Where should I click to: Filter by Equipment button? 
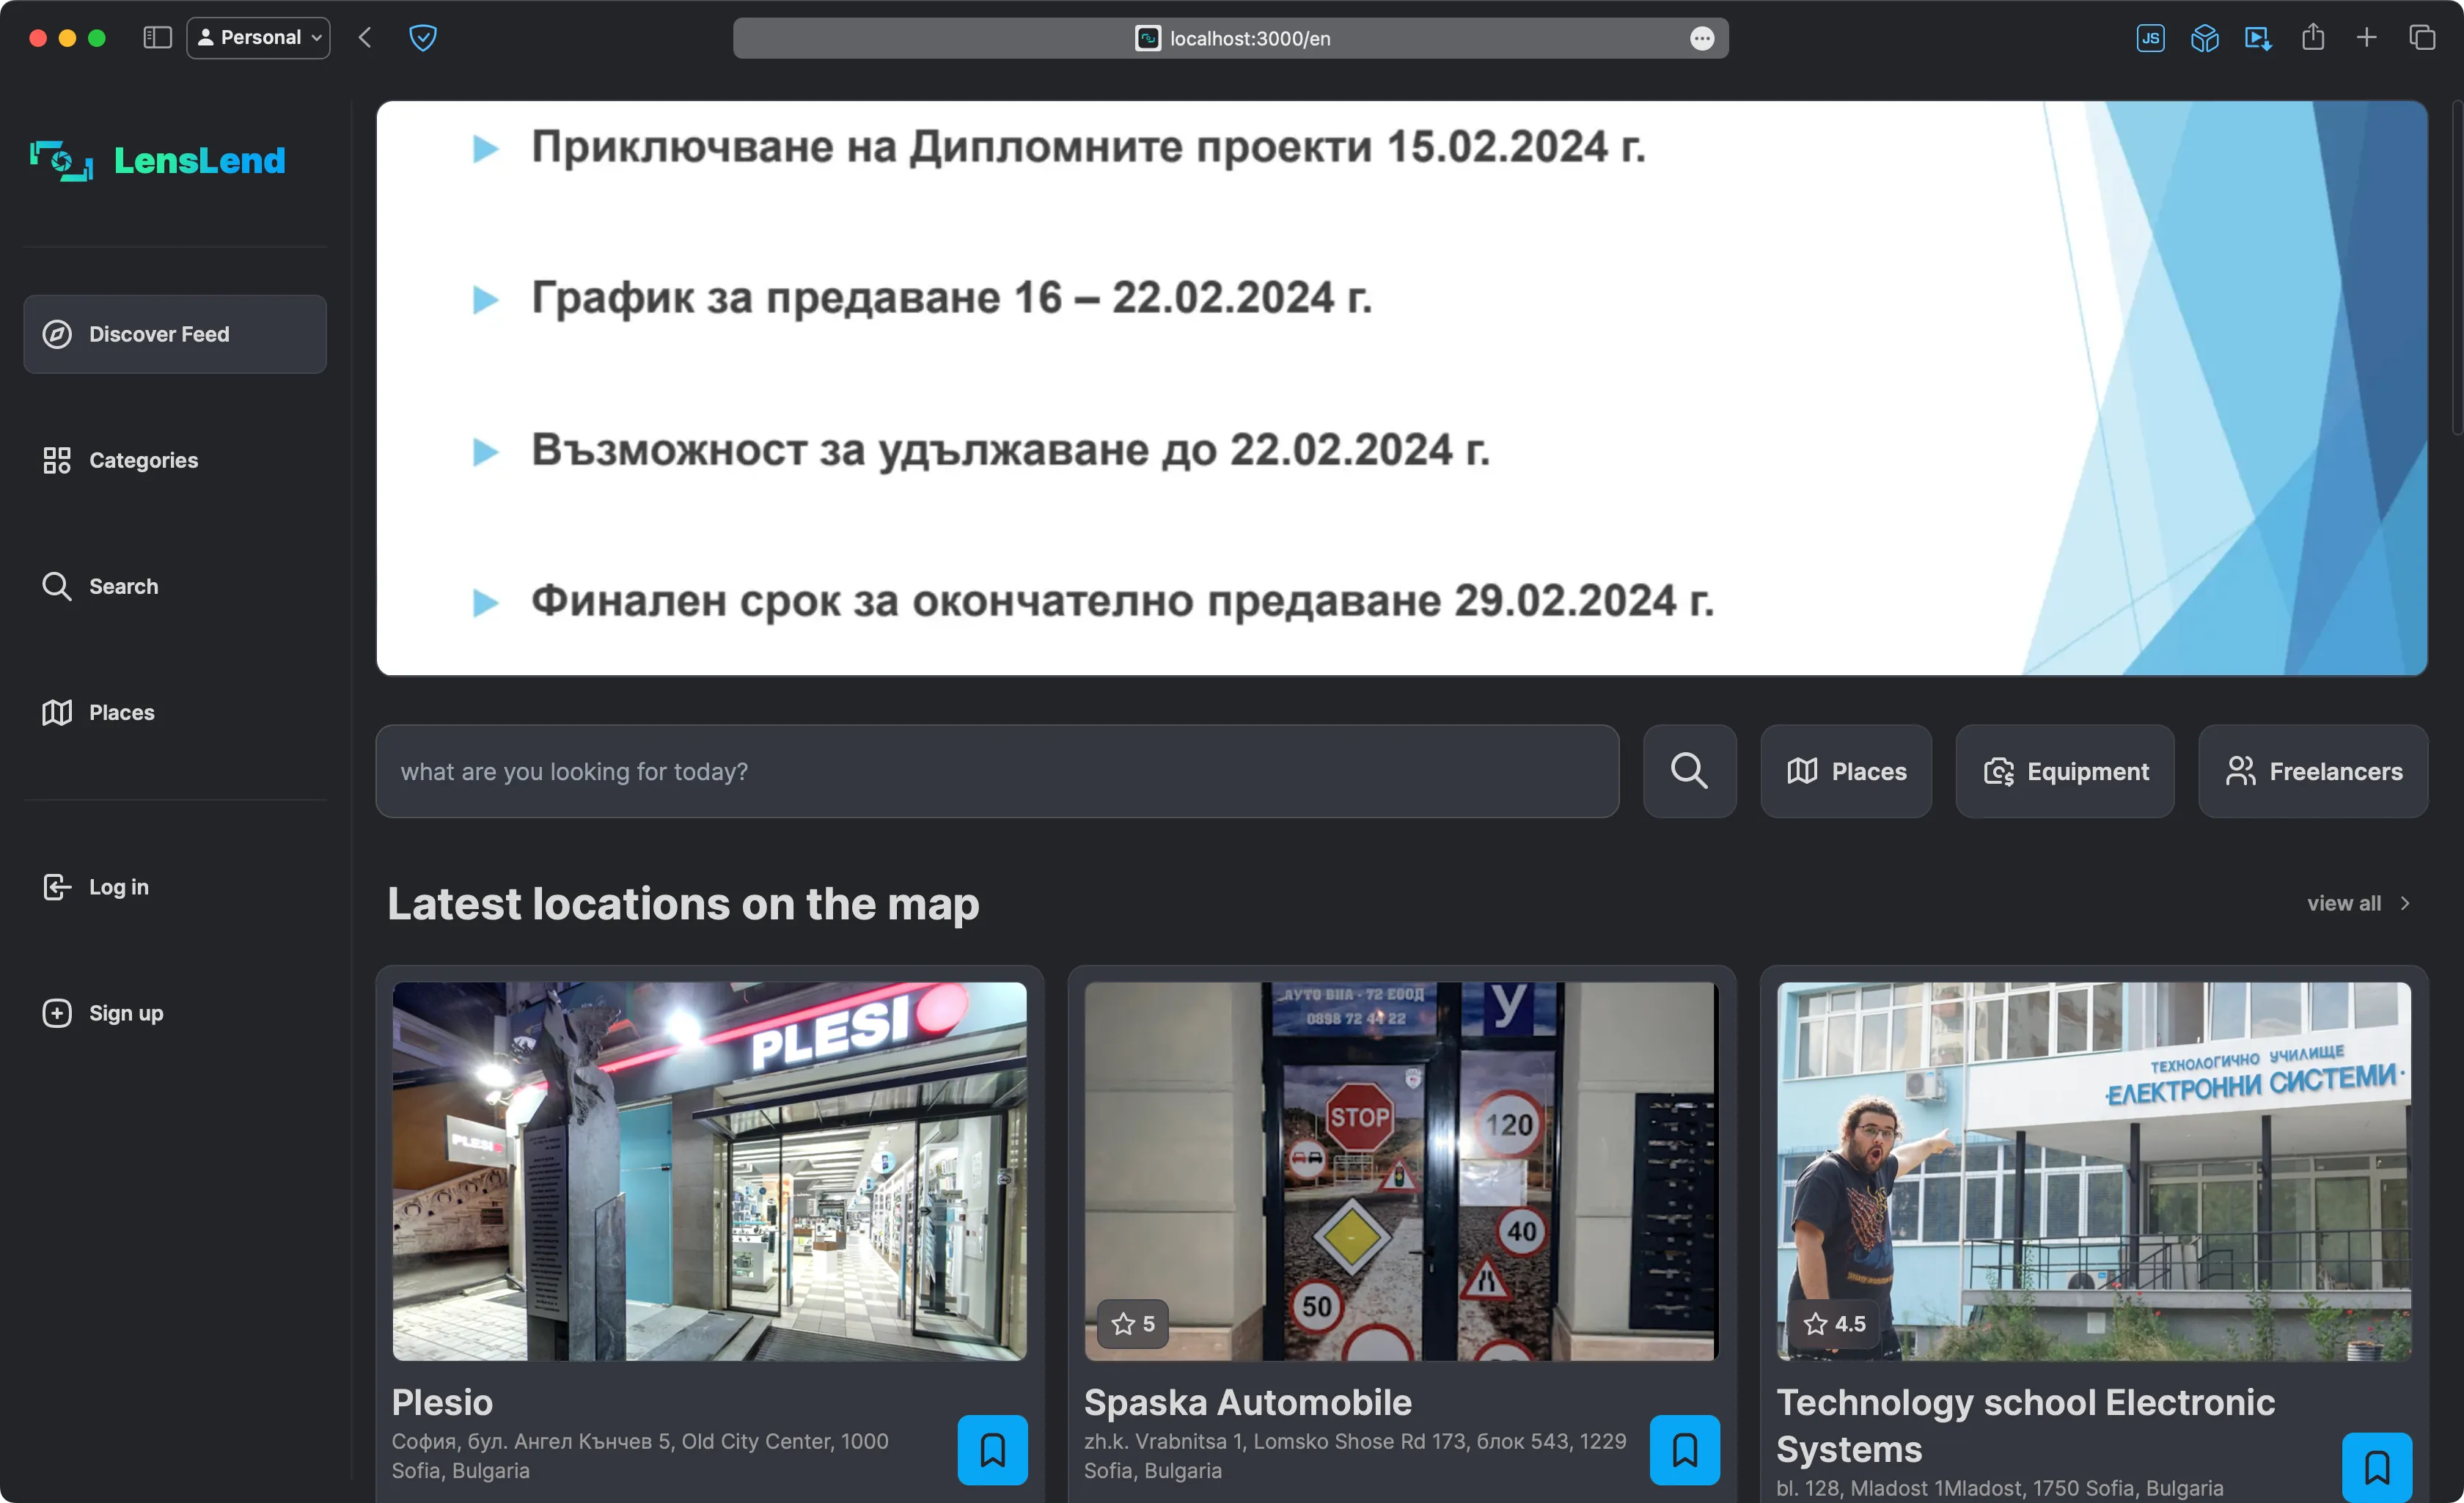tap(2065, 771)
